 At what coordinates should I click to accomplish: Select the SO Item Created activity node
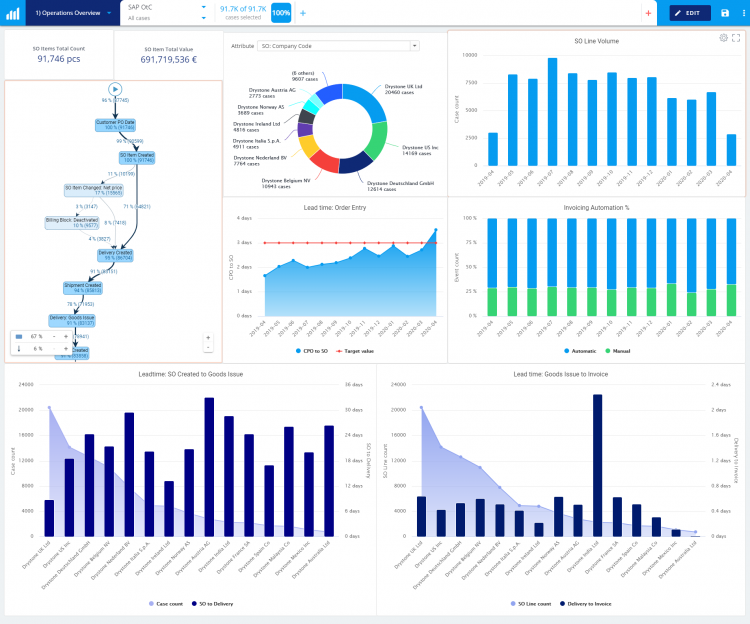[x=137, y=157]
